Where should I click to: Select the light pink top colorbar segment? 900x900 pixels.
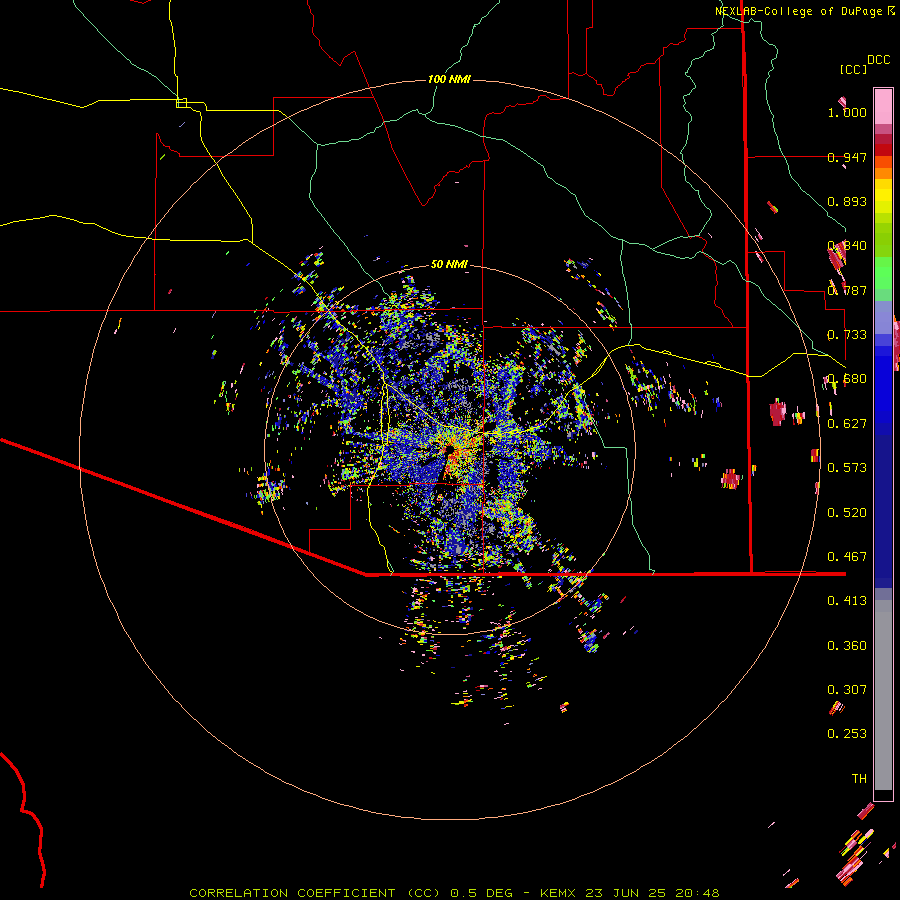883,106
